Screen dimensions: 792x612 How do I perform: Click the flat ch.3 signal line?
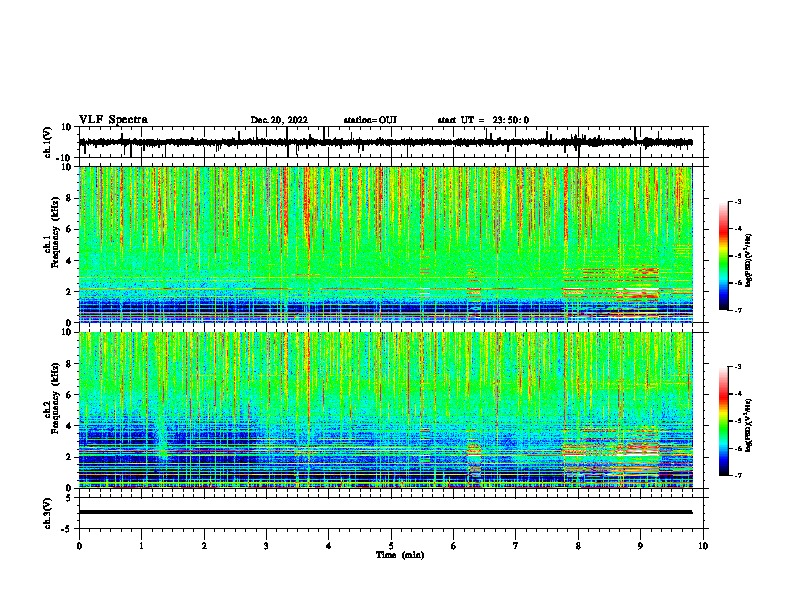(x=386, y=512)
